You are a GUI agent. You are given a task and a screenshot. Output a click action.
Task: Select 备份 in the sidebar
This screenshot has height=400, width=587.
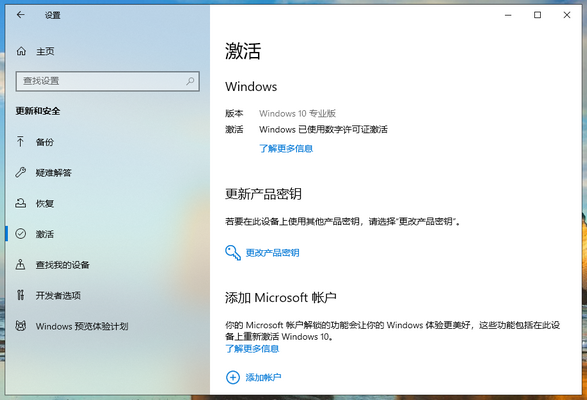pyautogui.click(x=45, y=142)
